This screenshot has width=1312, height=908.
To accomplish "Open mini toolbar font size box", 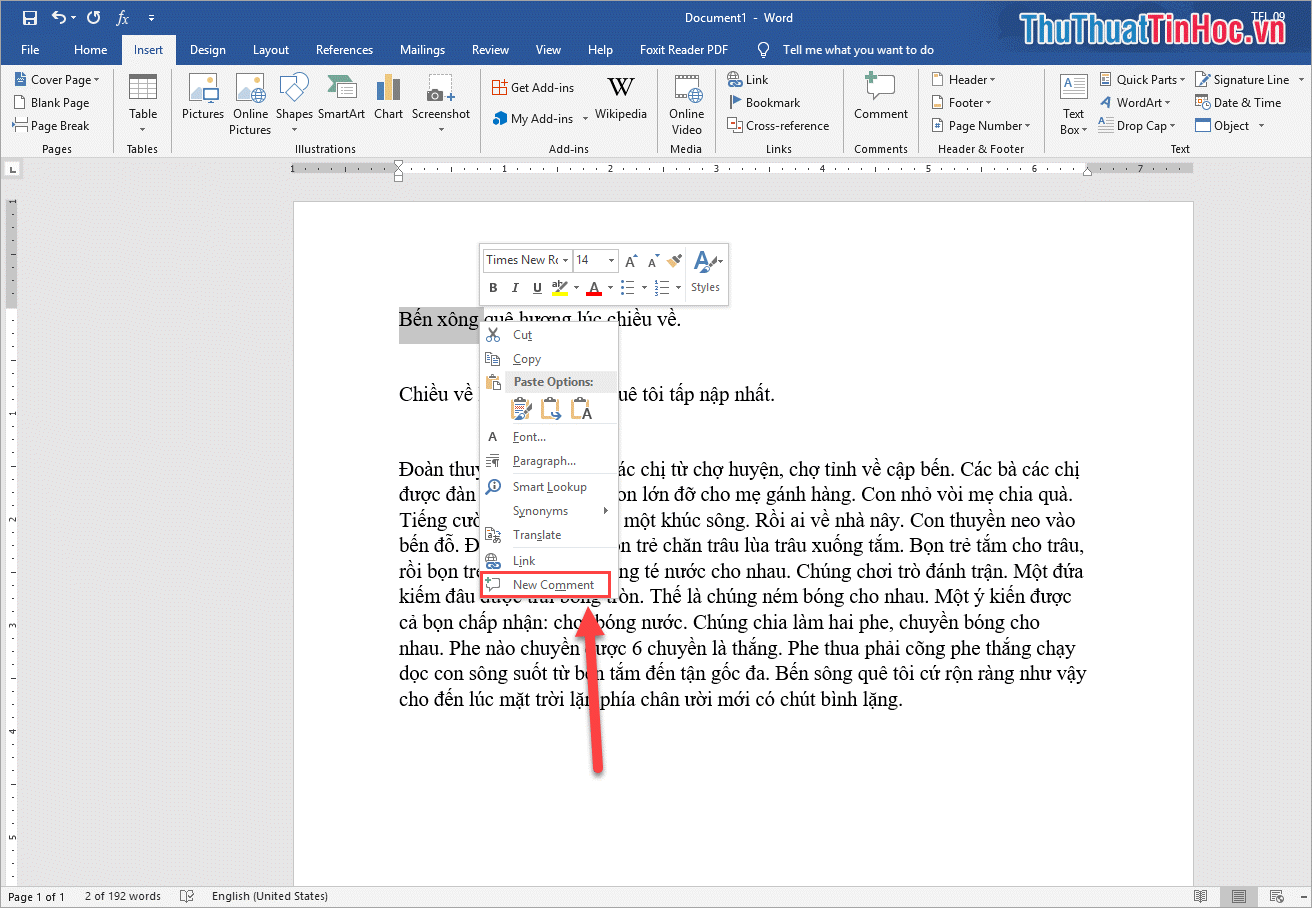I will (595, 260).
